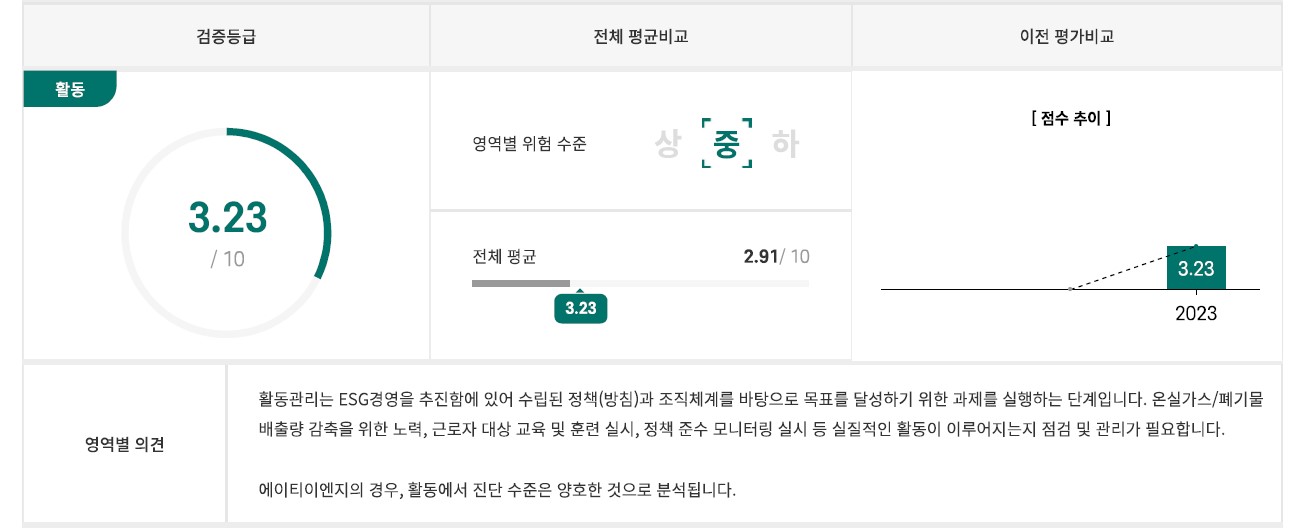Click the 에이티이엔지의 경우 analysis sentence
Screen dimensions: 1303x528
coord(497,490)
